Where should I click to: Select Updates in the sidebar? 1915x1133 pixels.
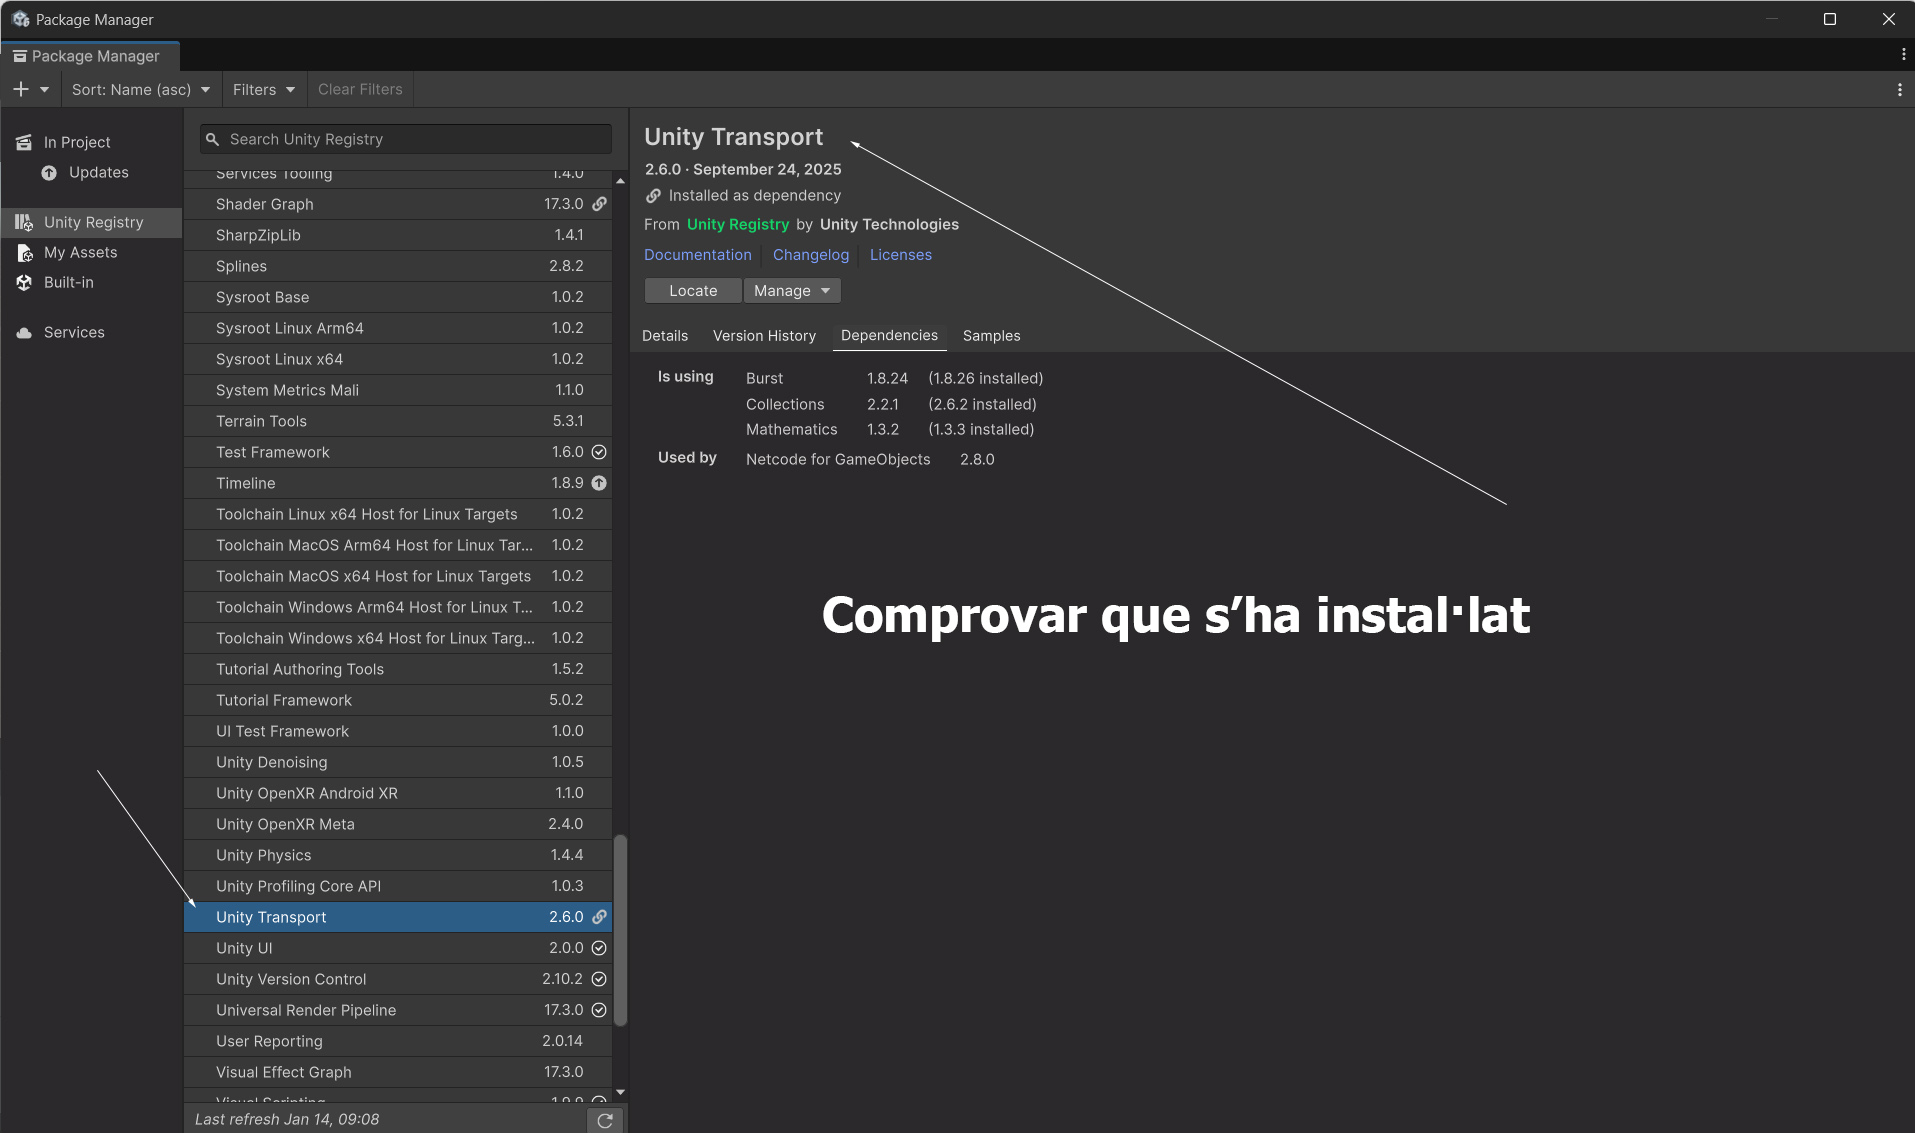pos(98,172)
